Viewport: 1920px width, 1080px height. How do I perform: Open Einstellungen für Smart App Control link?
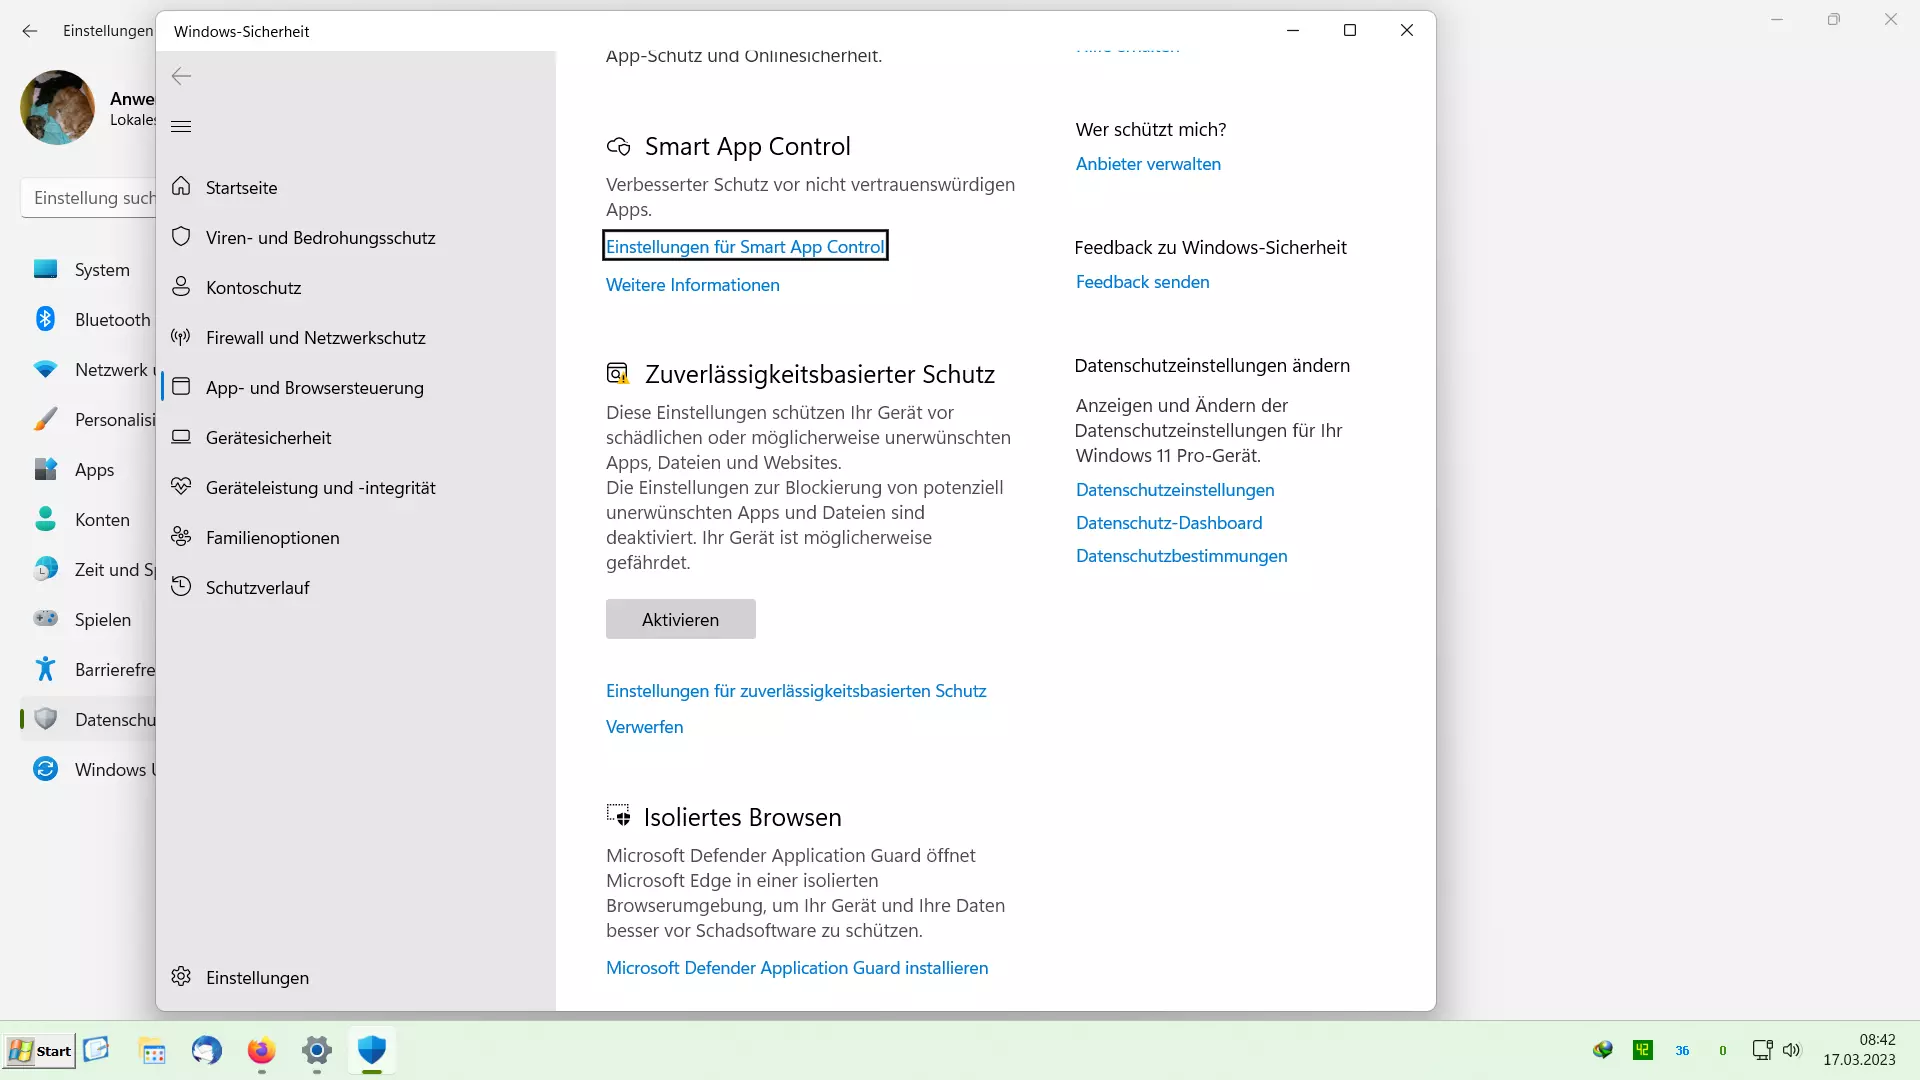[x=745, y=246]
